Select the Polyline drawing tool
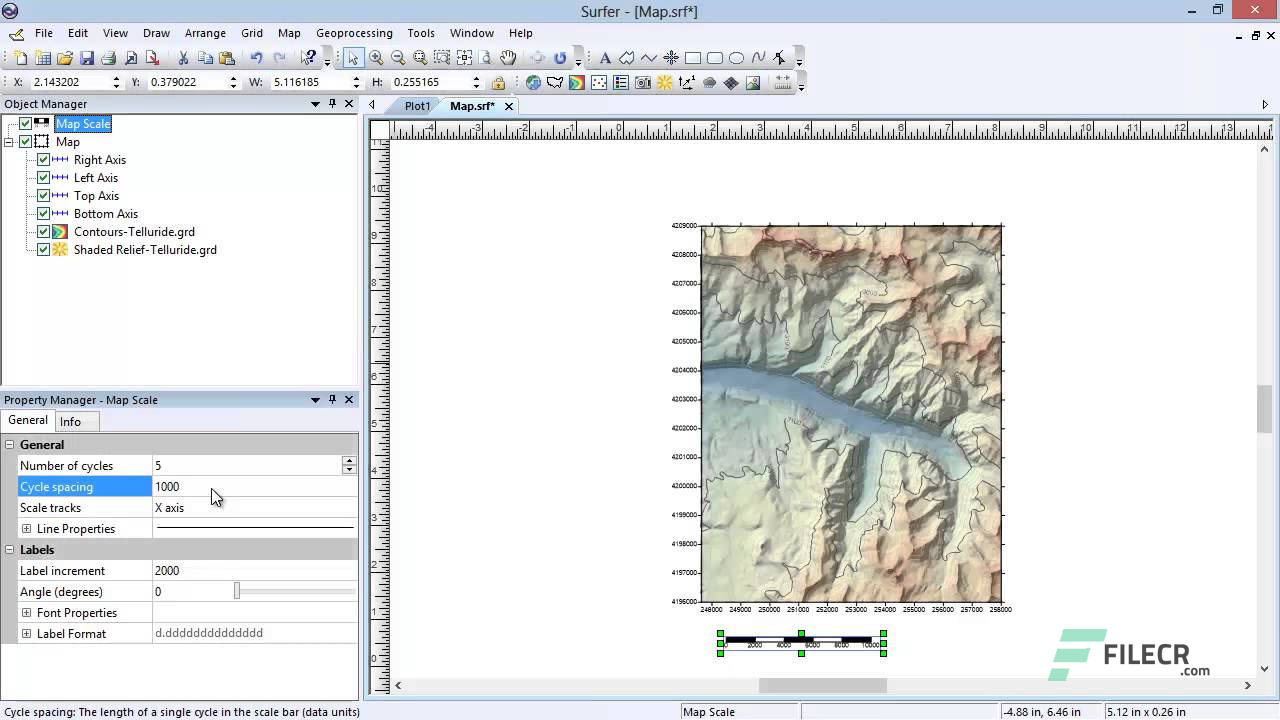 [x=649, y=58]
